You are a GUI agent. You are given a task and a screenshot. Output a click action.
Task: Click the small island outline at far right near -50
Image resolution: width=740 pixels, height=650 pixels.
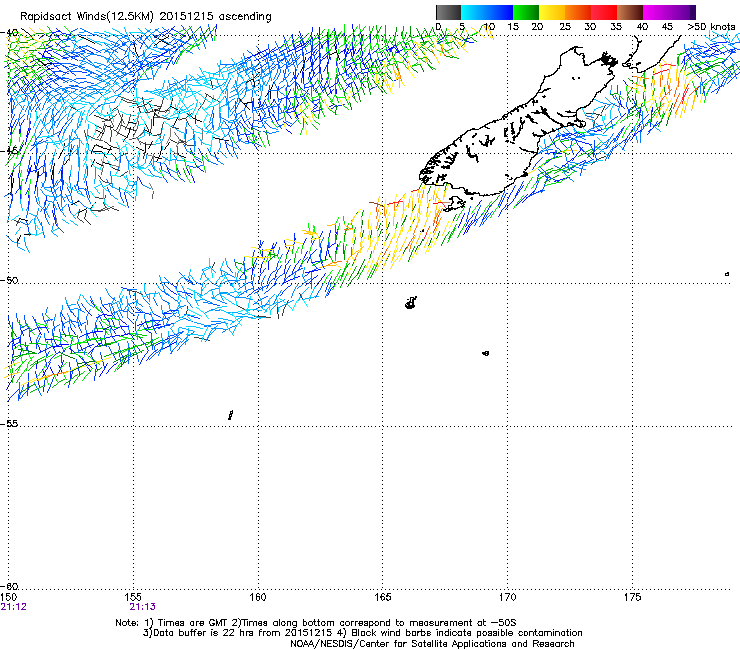coord(727,274)
